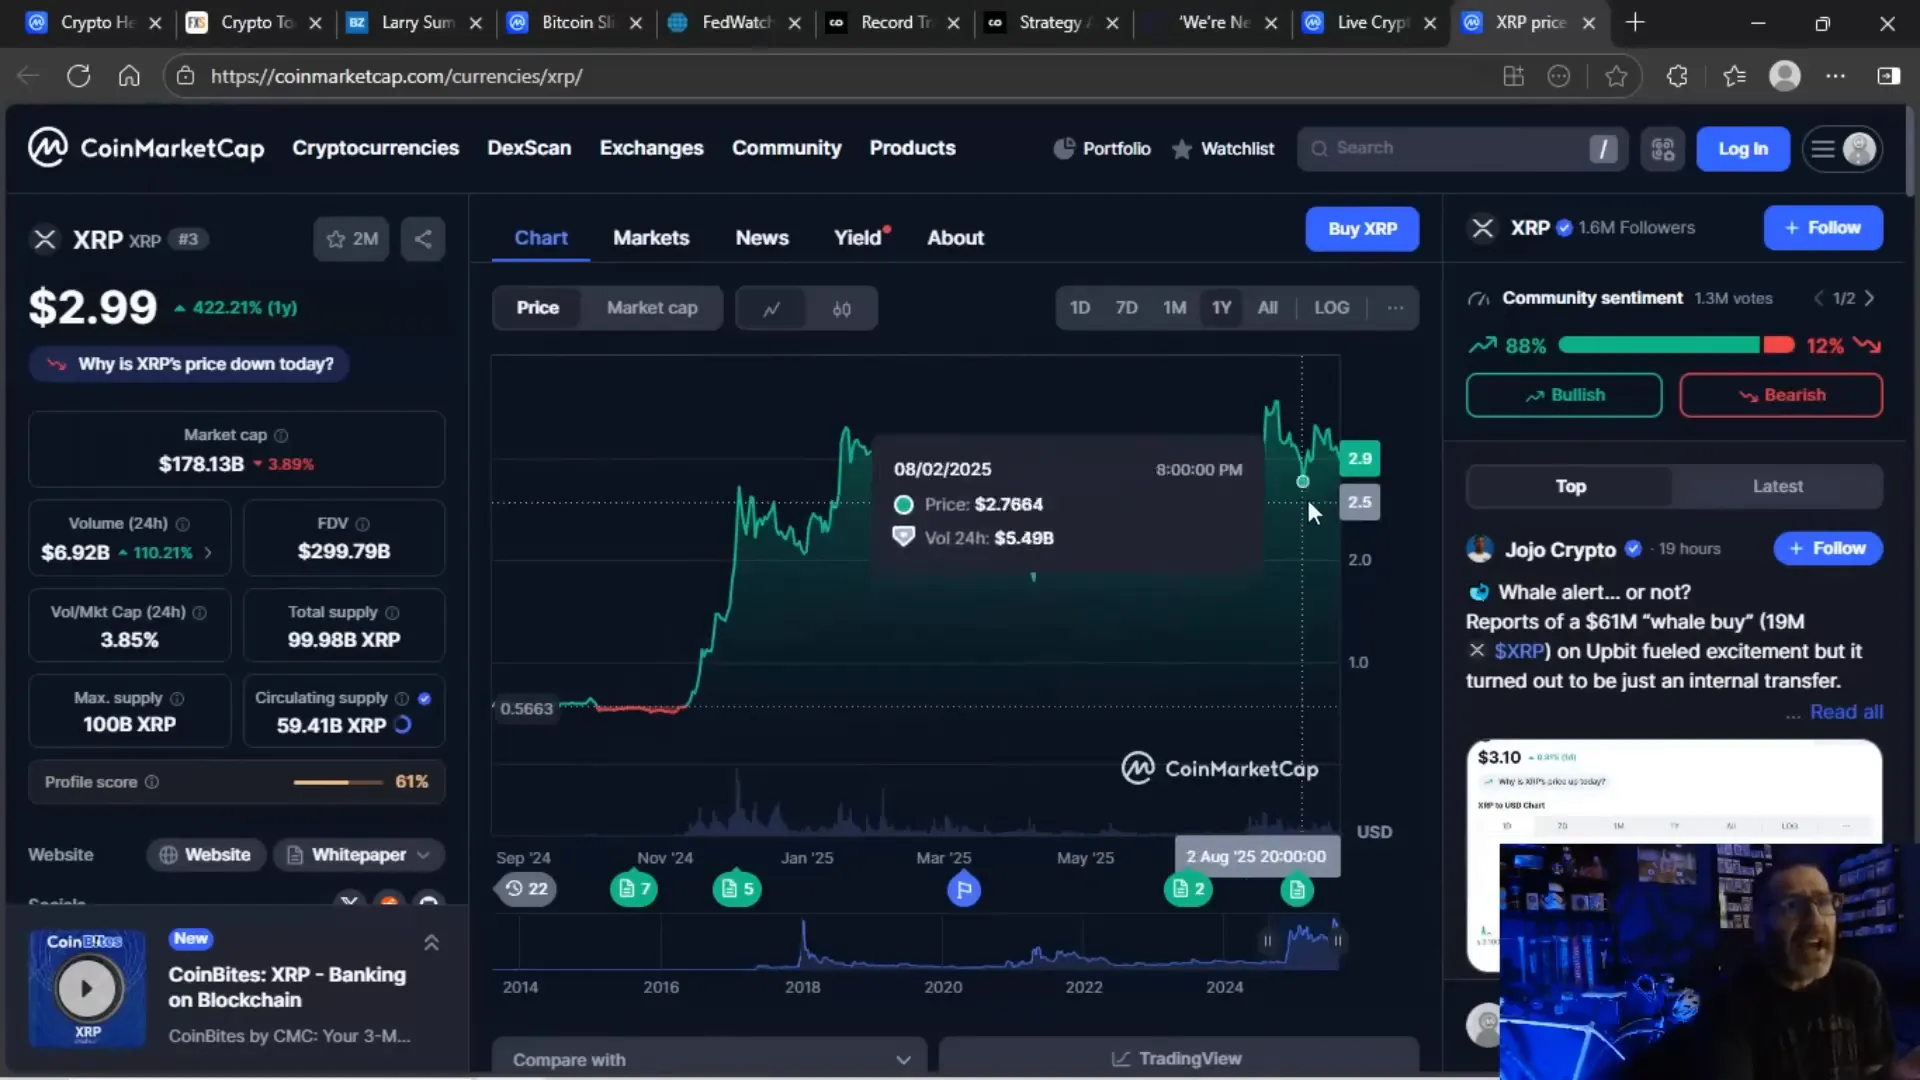Select the Price chart toggle
This screenshot has height=1080, width=1920.
click(537, 308)
